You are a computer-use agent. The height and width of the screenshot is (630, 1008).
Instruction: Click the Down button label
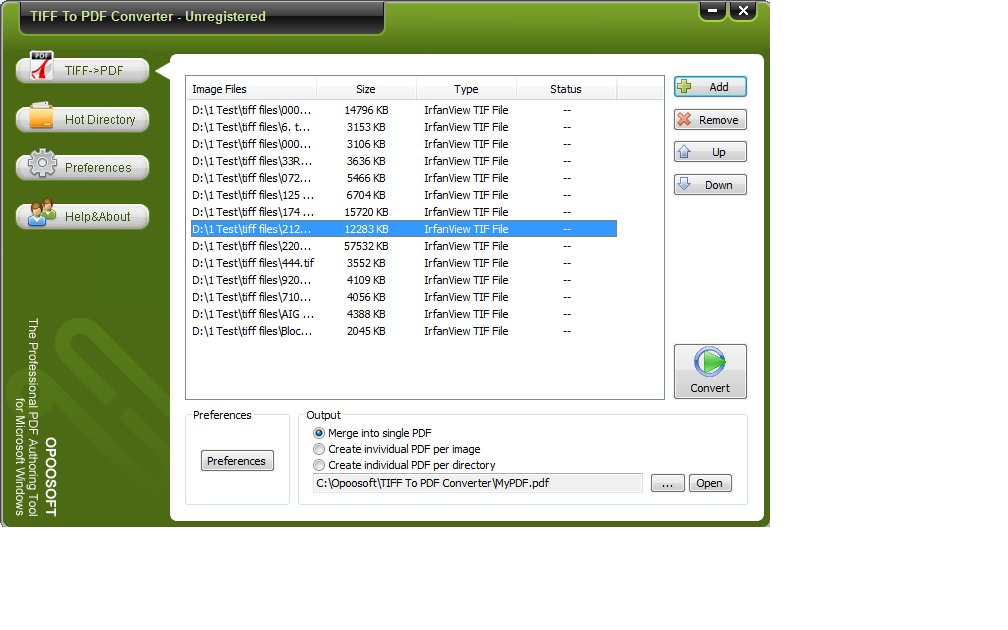click(x=719, y=185)
